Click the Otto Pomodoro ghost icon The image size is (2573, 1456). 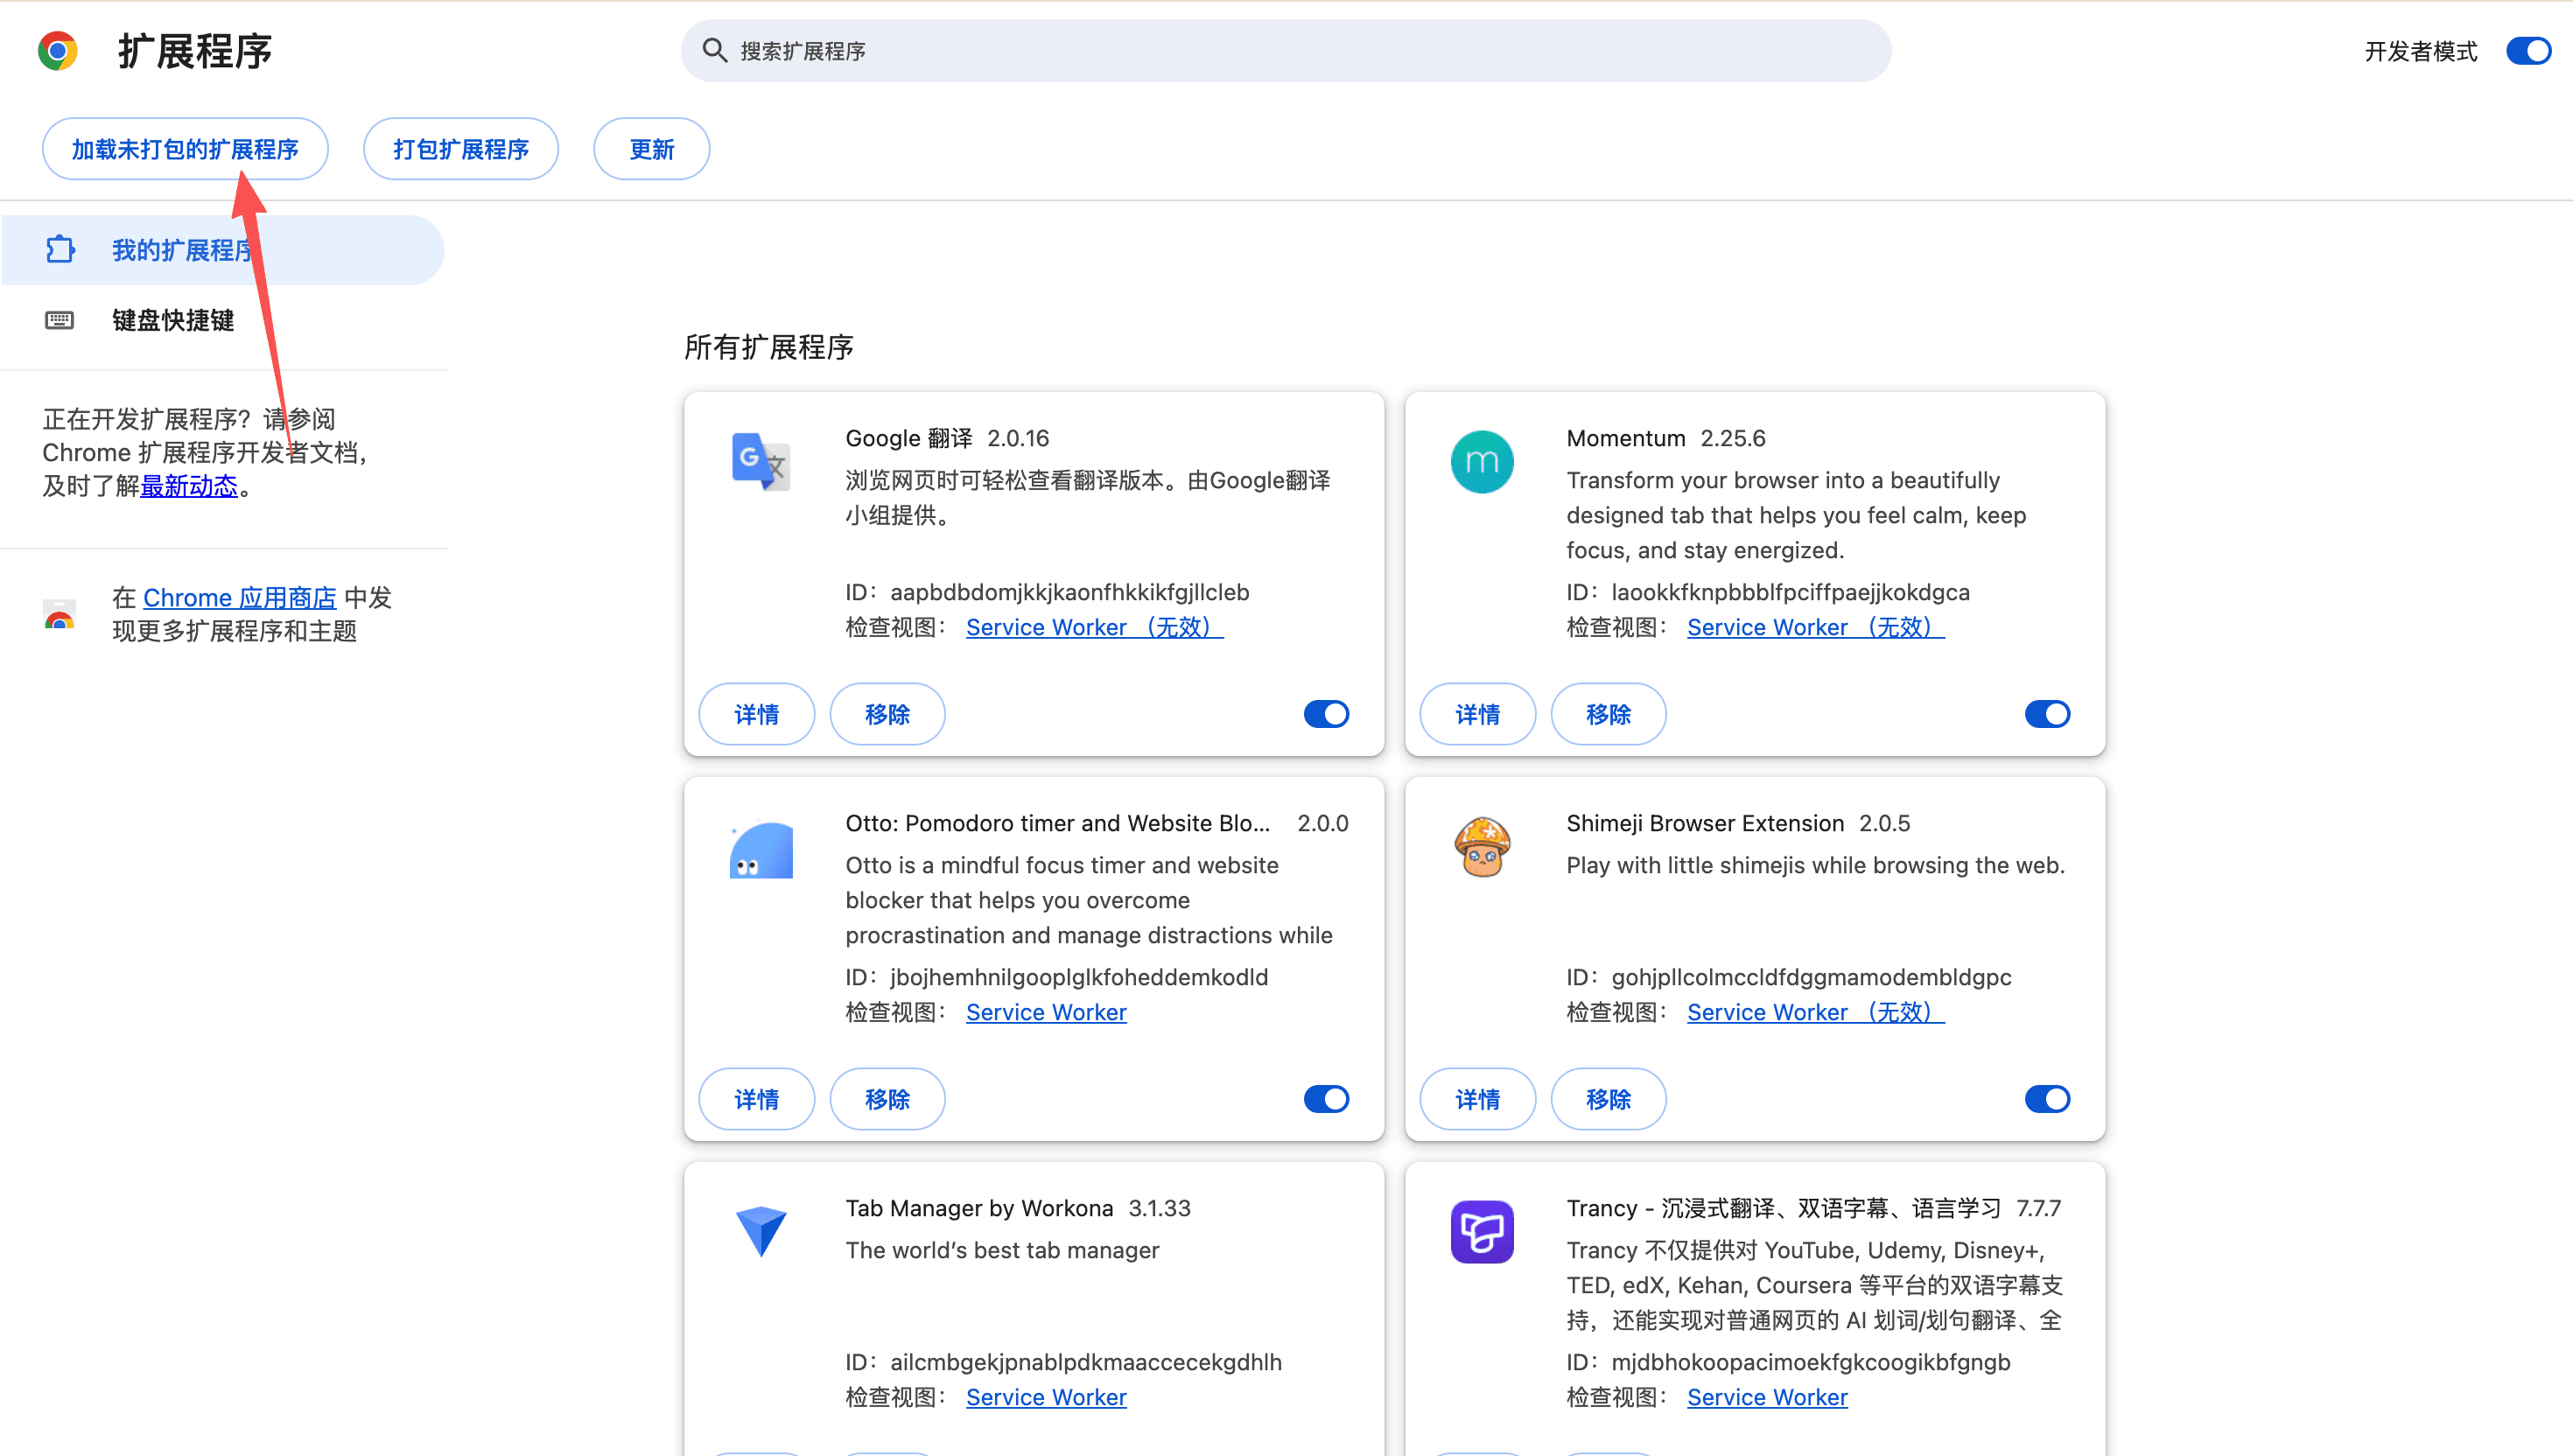tap(760, 850)
